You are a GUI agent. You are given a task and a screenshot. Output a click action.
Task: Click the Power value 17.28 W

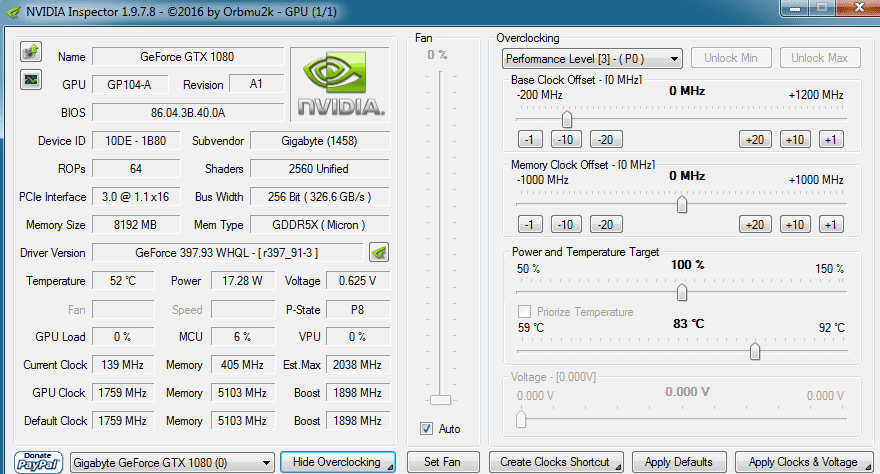[x=242, y=281]
